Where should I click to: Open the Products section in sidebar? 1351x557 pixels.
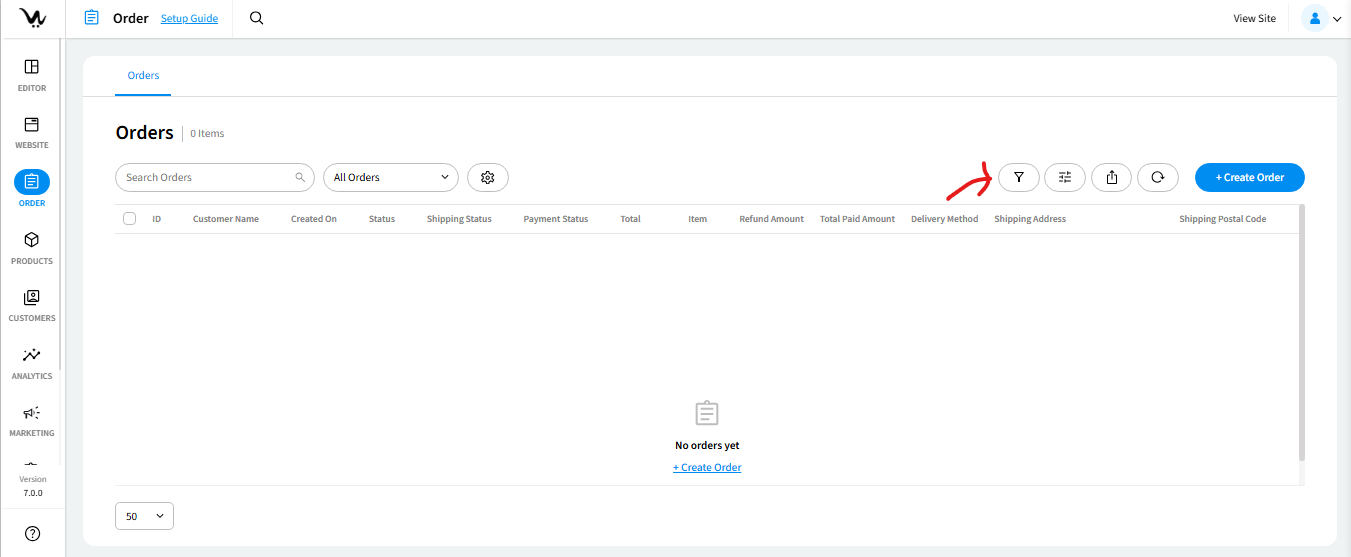31,246
